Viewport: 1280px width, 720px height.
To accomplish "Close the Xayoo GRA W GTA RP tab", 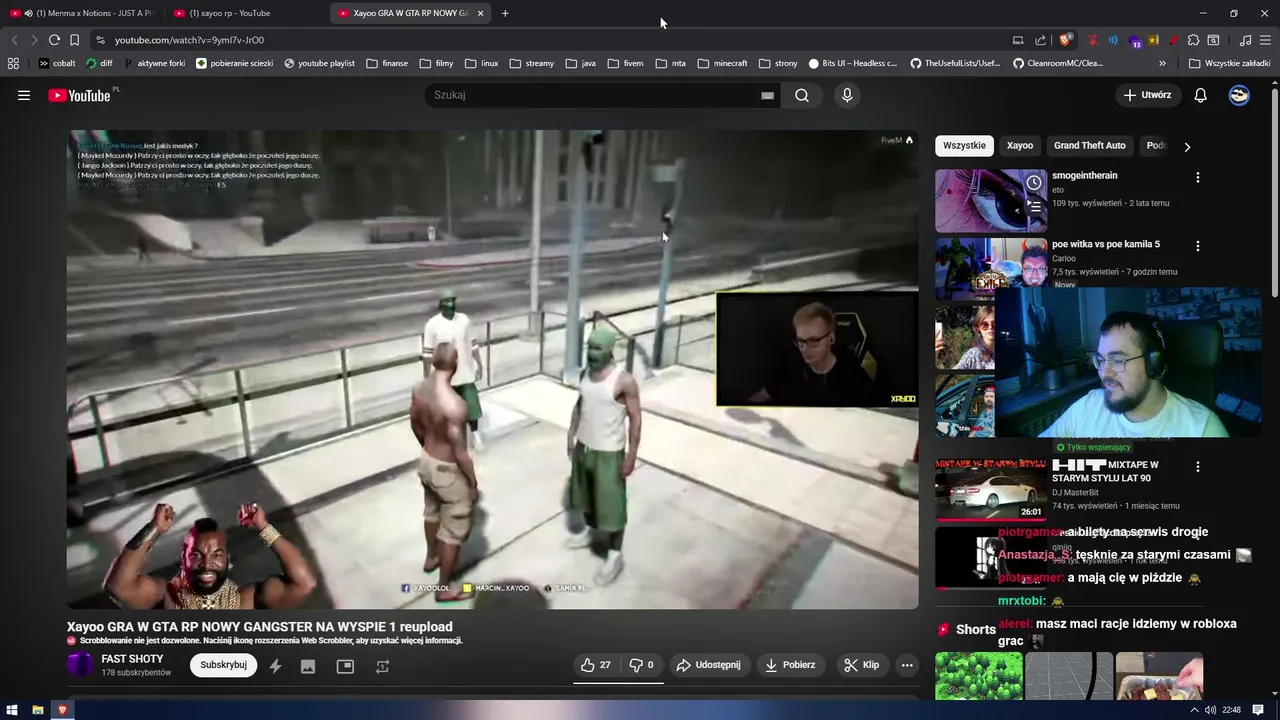I will [480, 13].
